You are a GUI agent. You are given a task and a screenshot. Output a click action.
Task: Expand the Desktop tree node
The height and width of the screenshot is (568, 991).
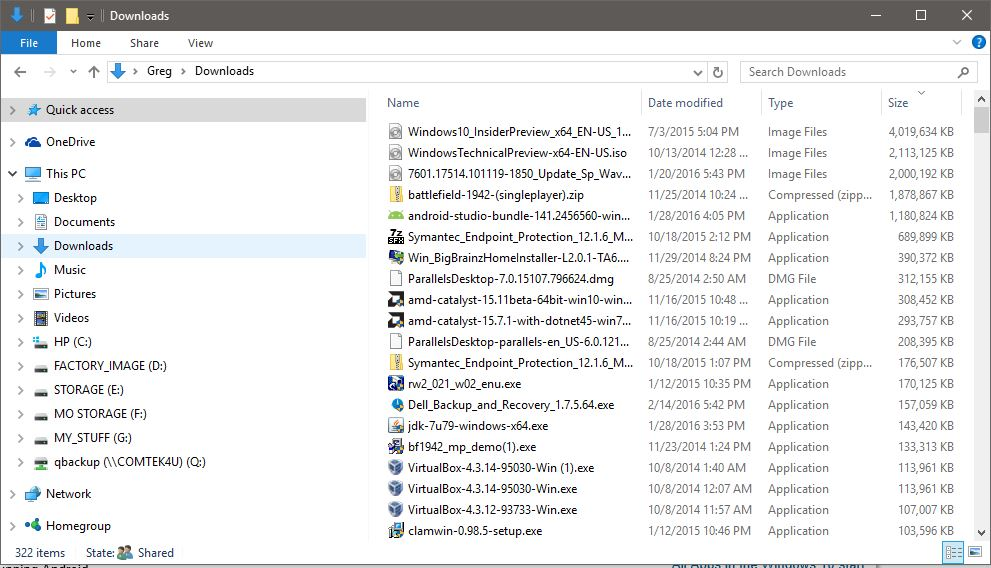point(20,198)
